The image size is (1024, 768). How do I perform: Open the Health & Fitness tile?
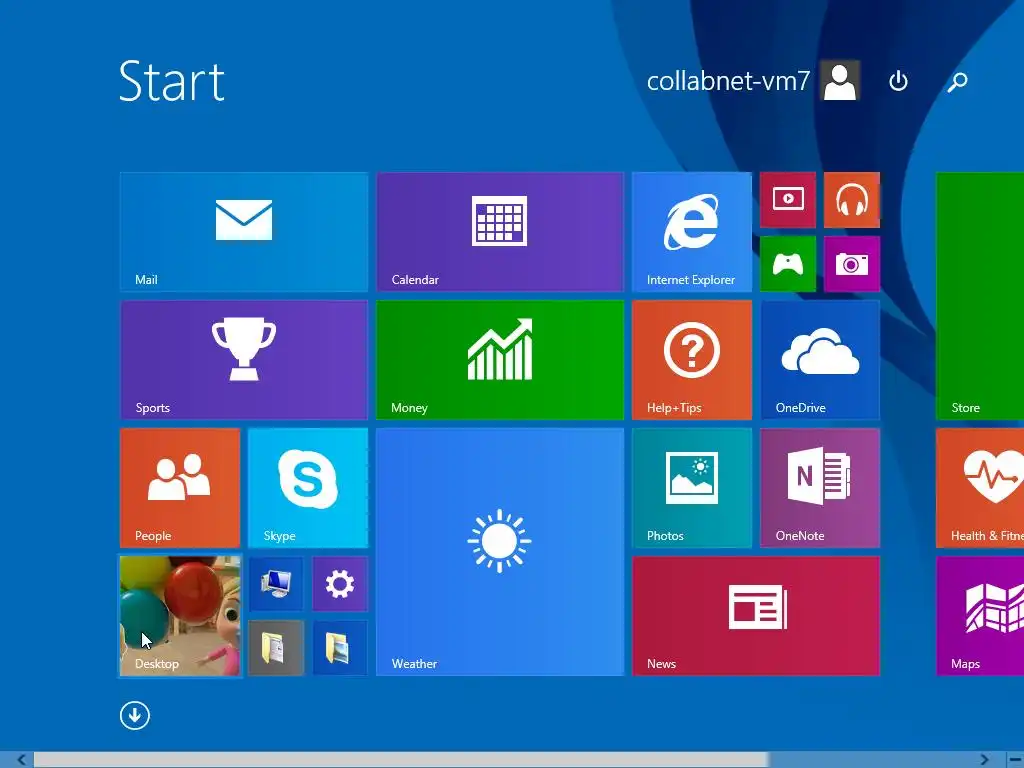(980, 488)
